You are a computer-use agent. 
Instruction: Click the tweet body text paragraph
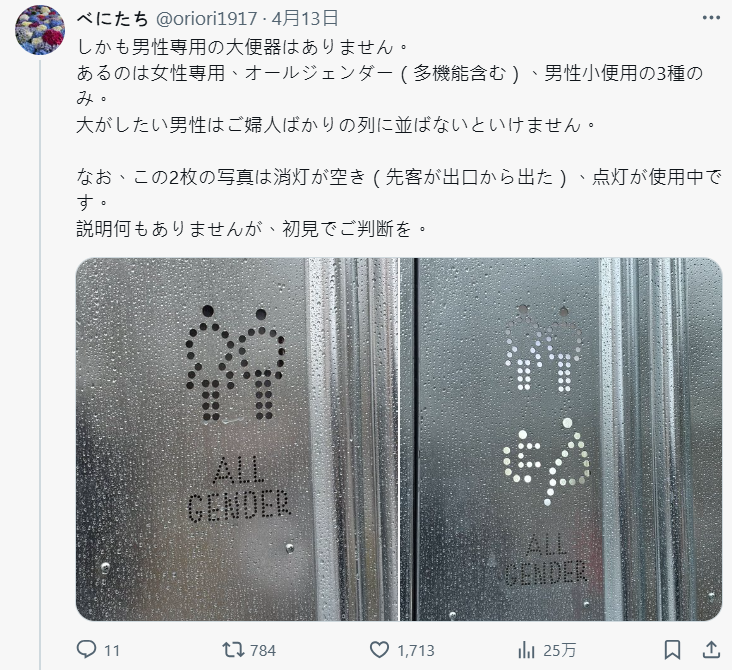click(x=399, y=138)
